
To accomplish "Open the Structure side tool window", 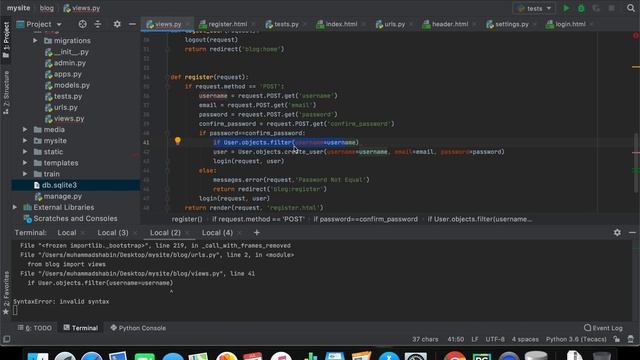I will [x=6, y=92].
